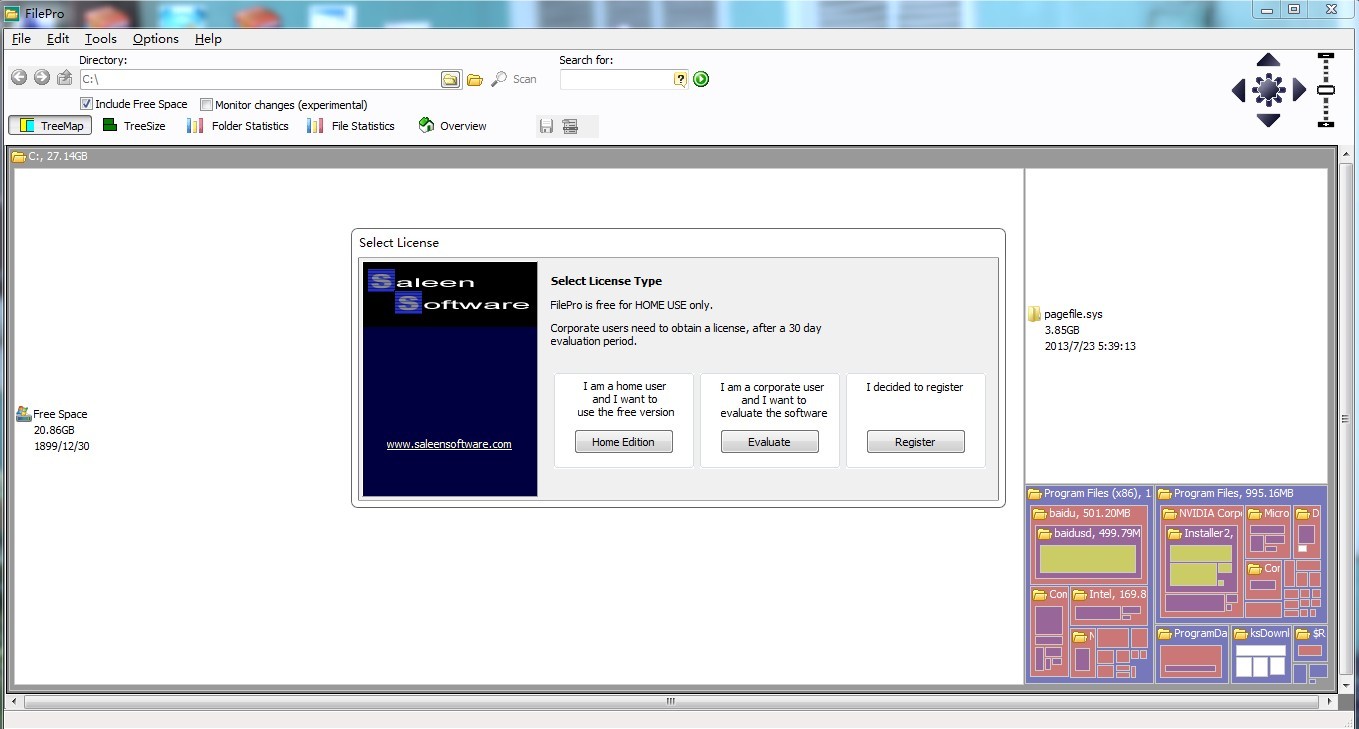Toggle Include Free Space checkbox
The height and width of the screenshot is (729, 1359).
click(87, 104)
